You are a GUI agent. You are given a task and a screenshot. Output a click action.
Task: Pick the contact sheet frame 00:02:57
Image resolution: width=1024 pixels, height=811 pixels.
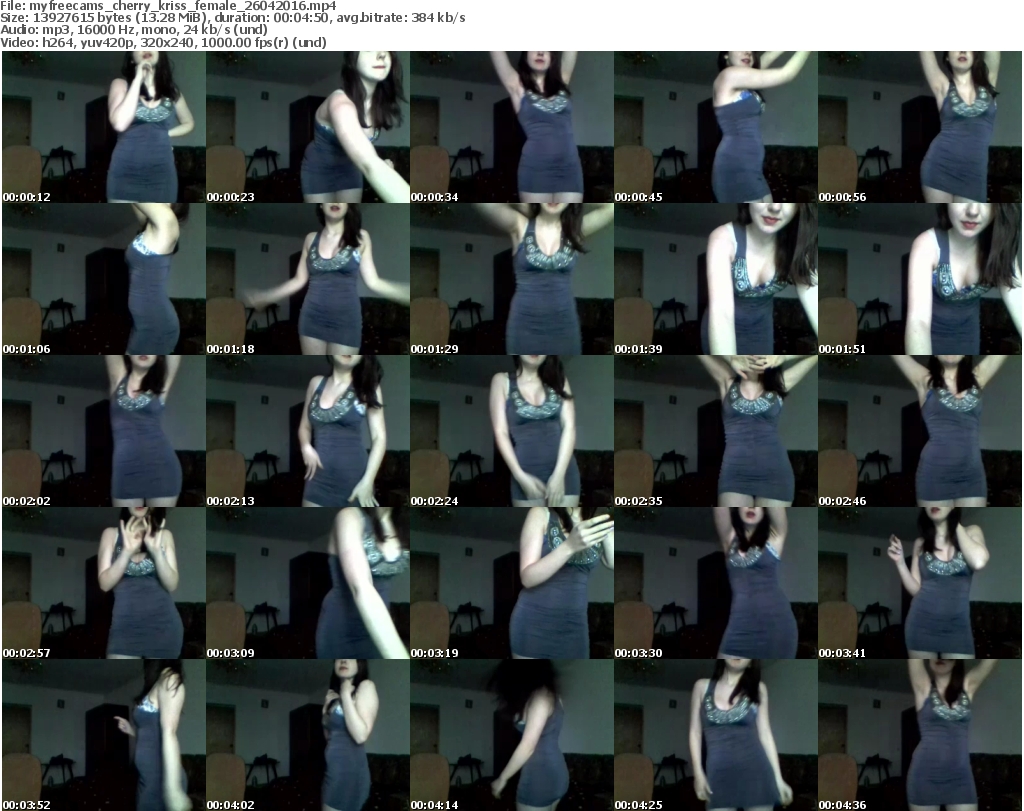pos(104,583)
